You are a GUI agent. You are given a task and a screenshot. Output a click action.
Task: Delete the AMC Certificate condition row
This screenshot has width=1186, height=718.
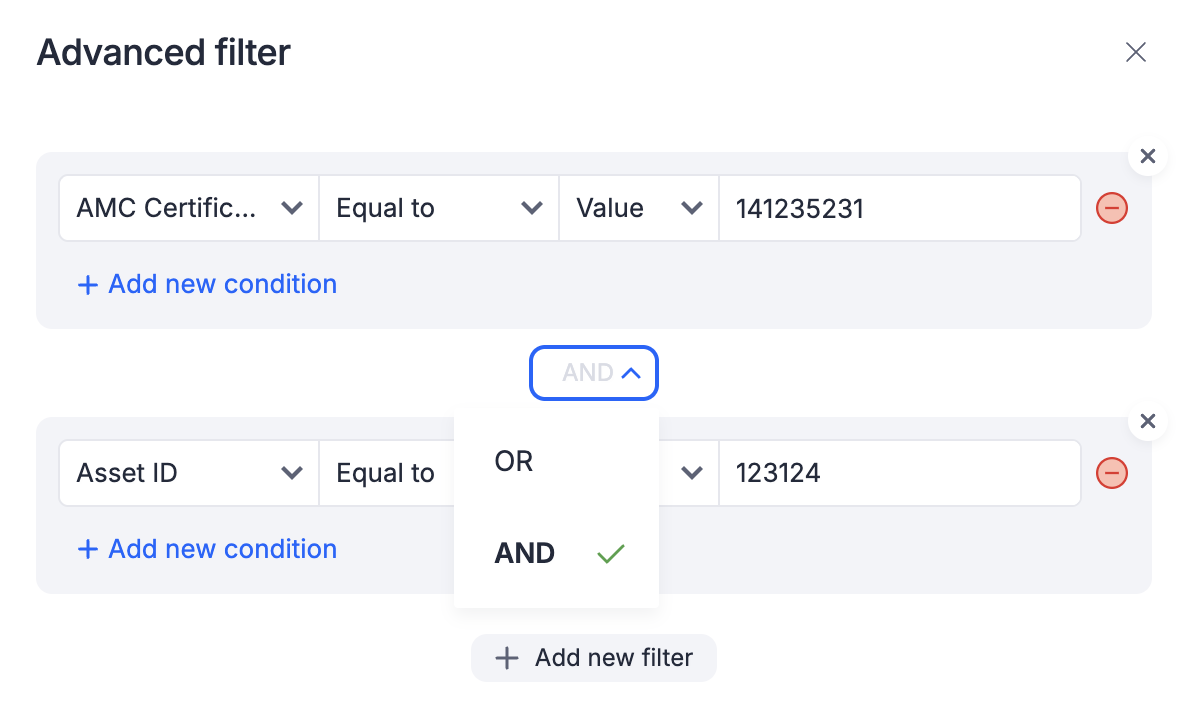pos(1112,208)
